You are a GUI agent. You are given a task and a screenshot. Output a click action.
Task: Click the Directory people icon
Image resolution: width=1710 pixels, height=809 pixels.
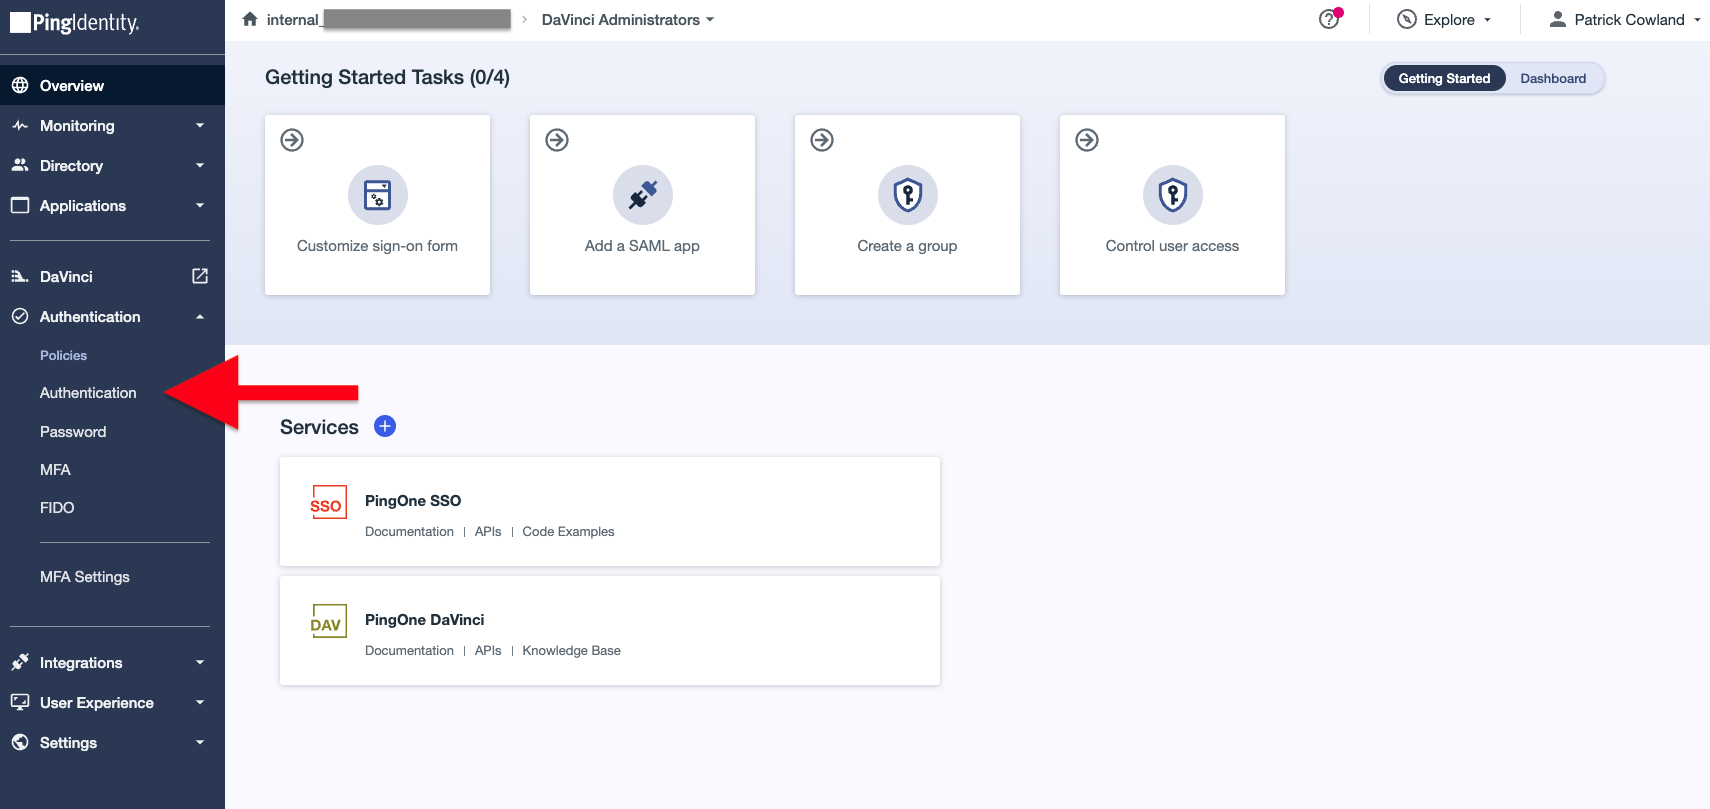[x=20, y=165]
